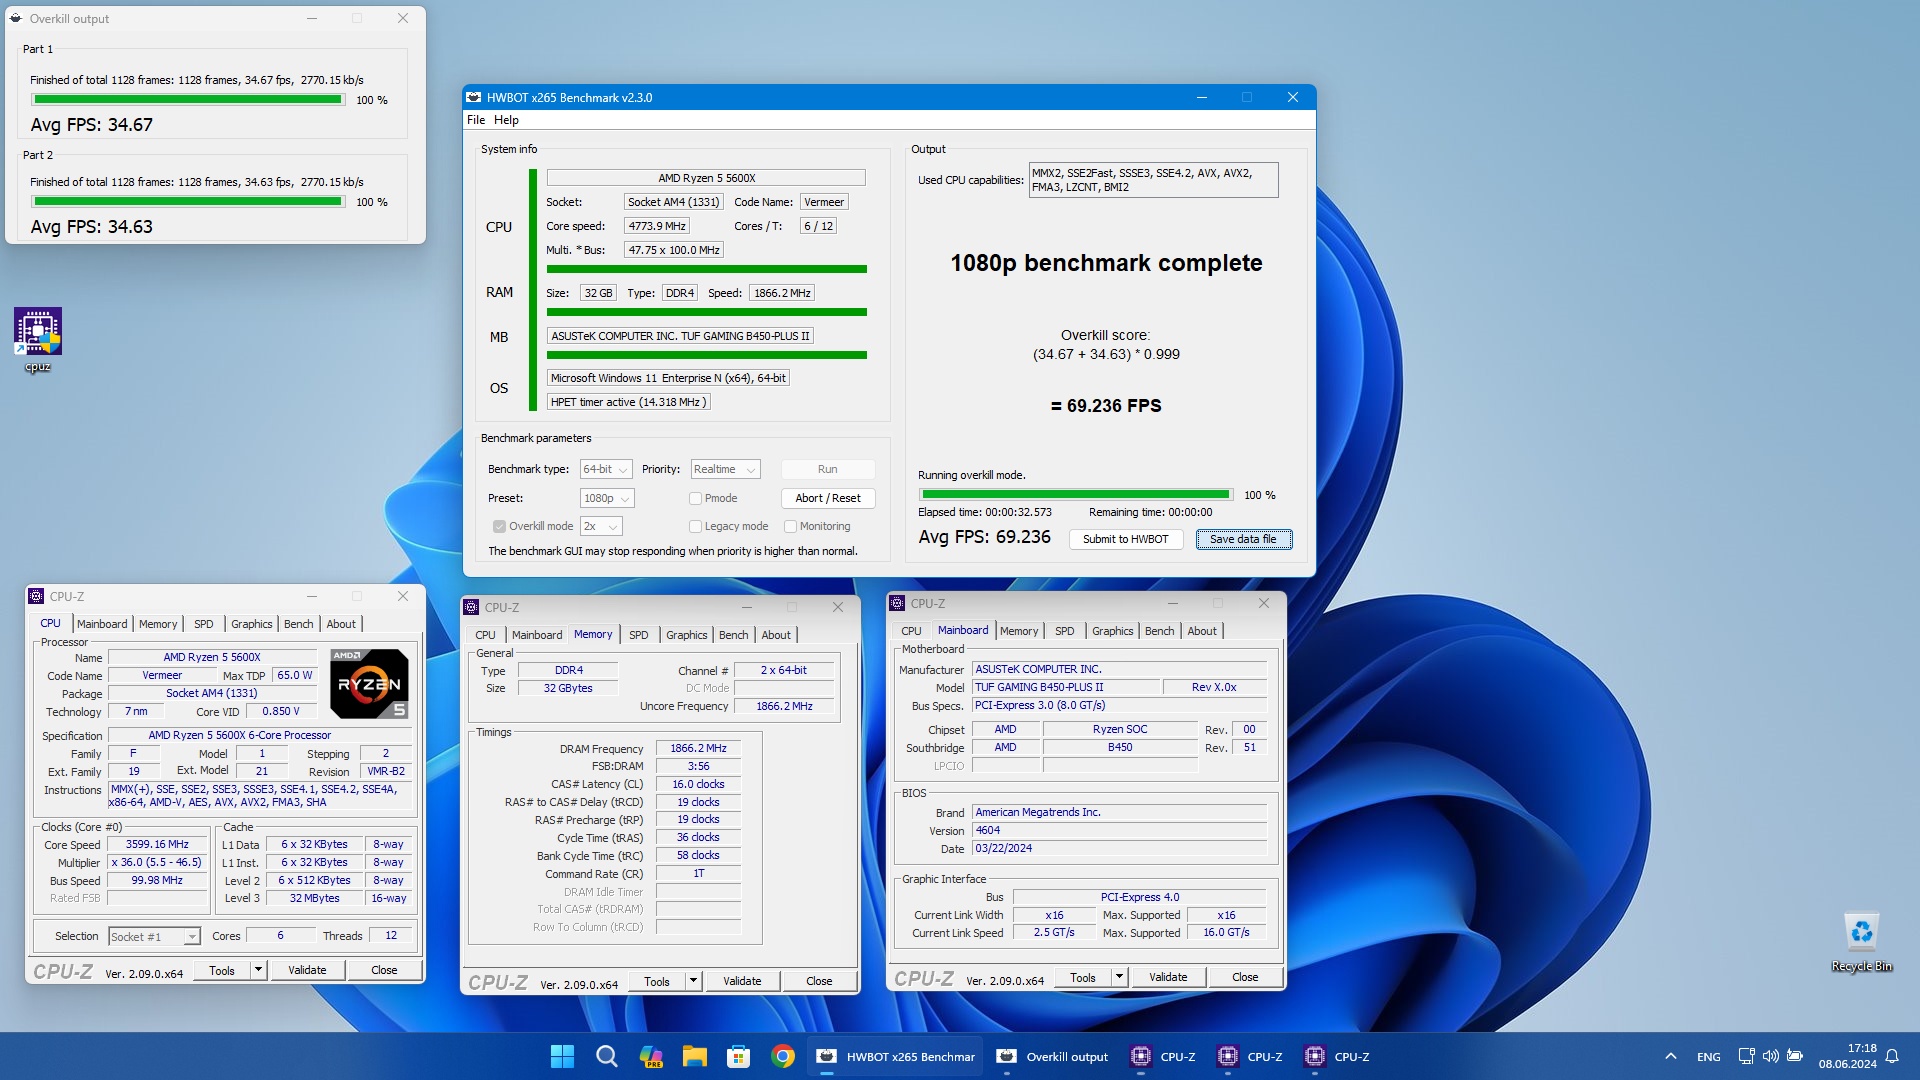Toggle the Pmode checkbox

point(695,498)
